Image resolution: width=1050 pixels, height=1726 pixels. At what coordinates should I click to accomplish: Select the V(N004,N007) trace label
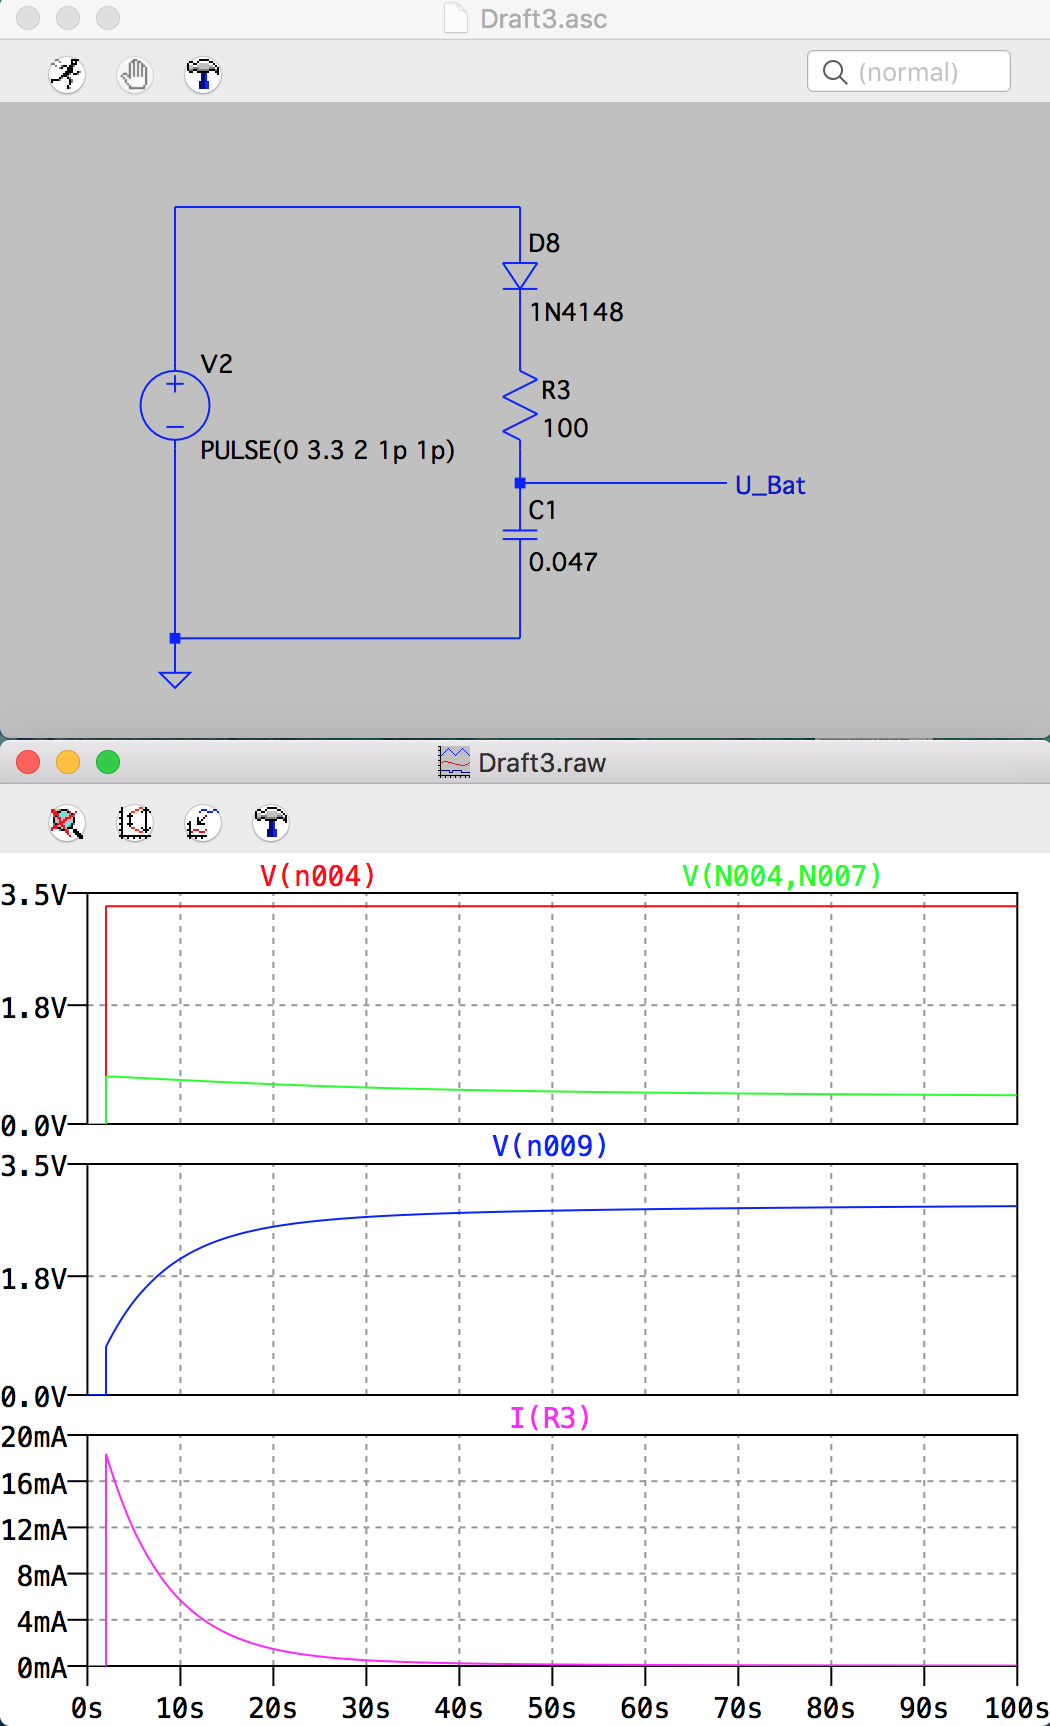pyautogui.click(x=782, y=876)
